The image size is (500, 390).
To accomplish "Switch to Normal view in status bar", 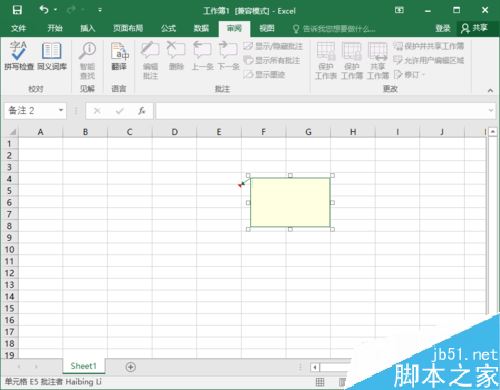I will click(x=320, y=382).
